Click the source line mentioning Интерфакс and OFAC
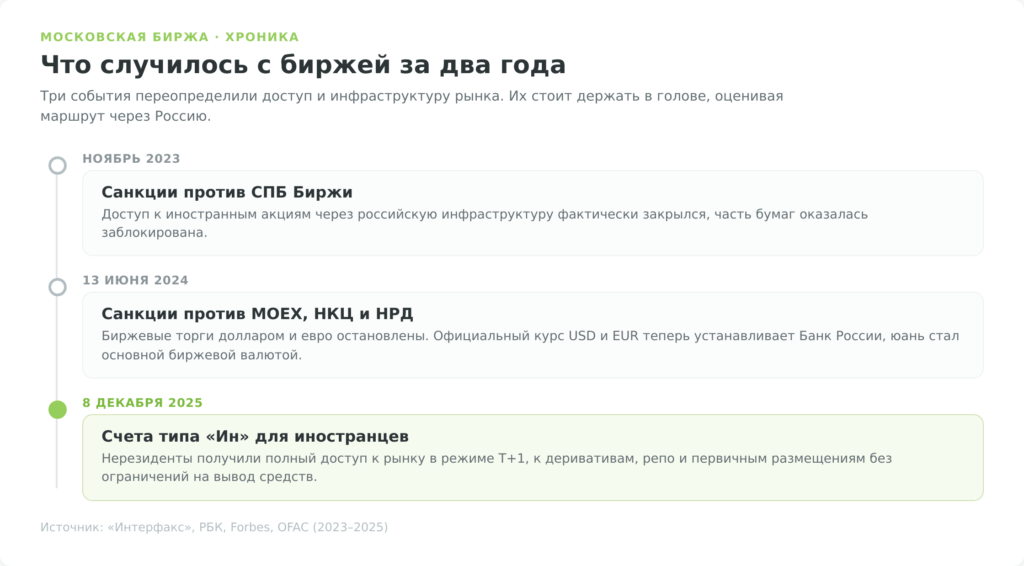The height and width of the screenshot is (566, 1024). coord(214,527)
